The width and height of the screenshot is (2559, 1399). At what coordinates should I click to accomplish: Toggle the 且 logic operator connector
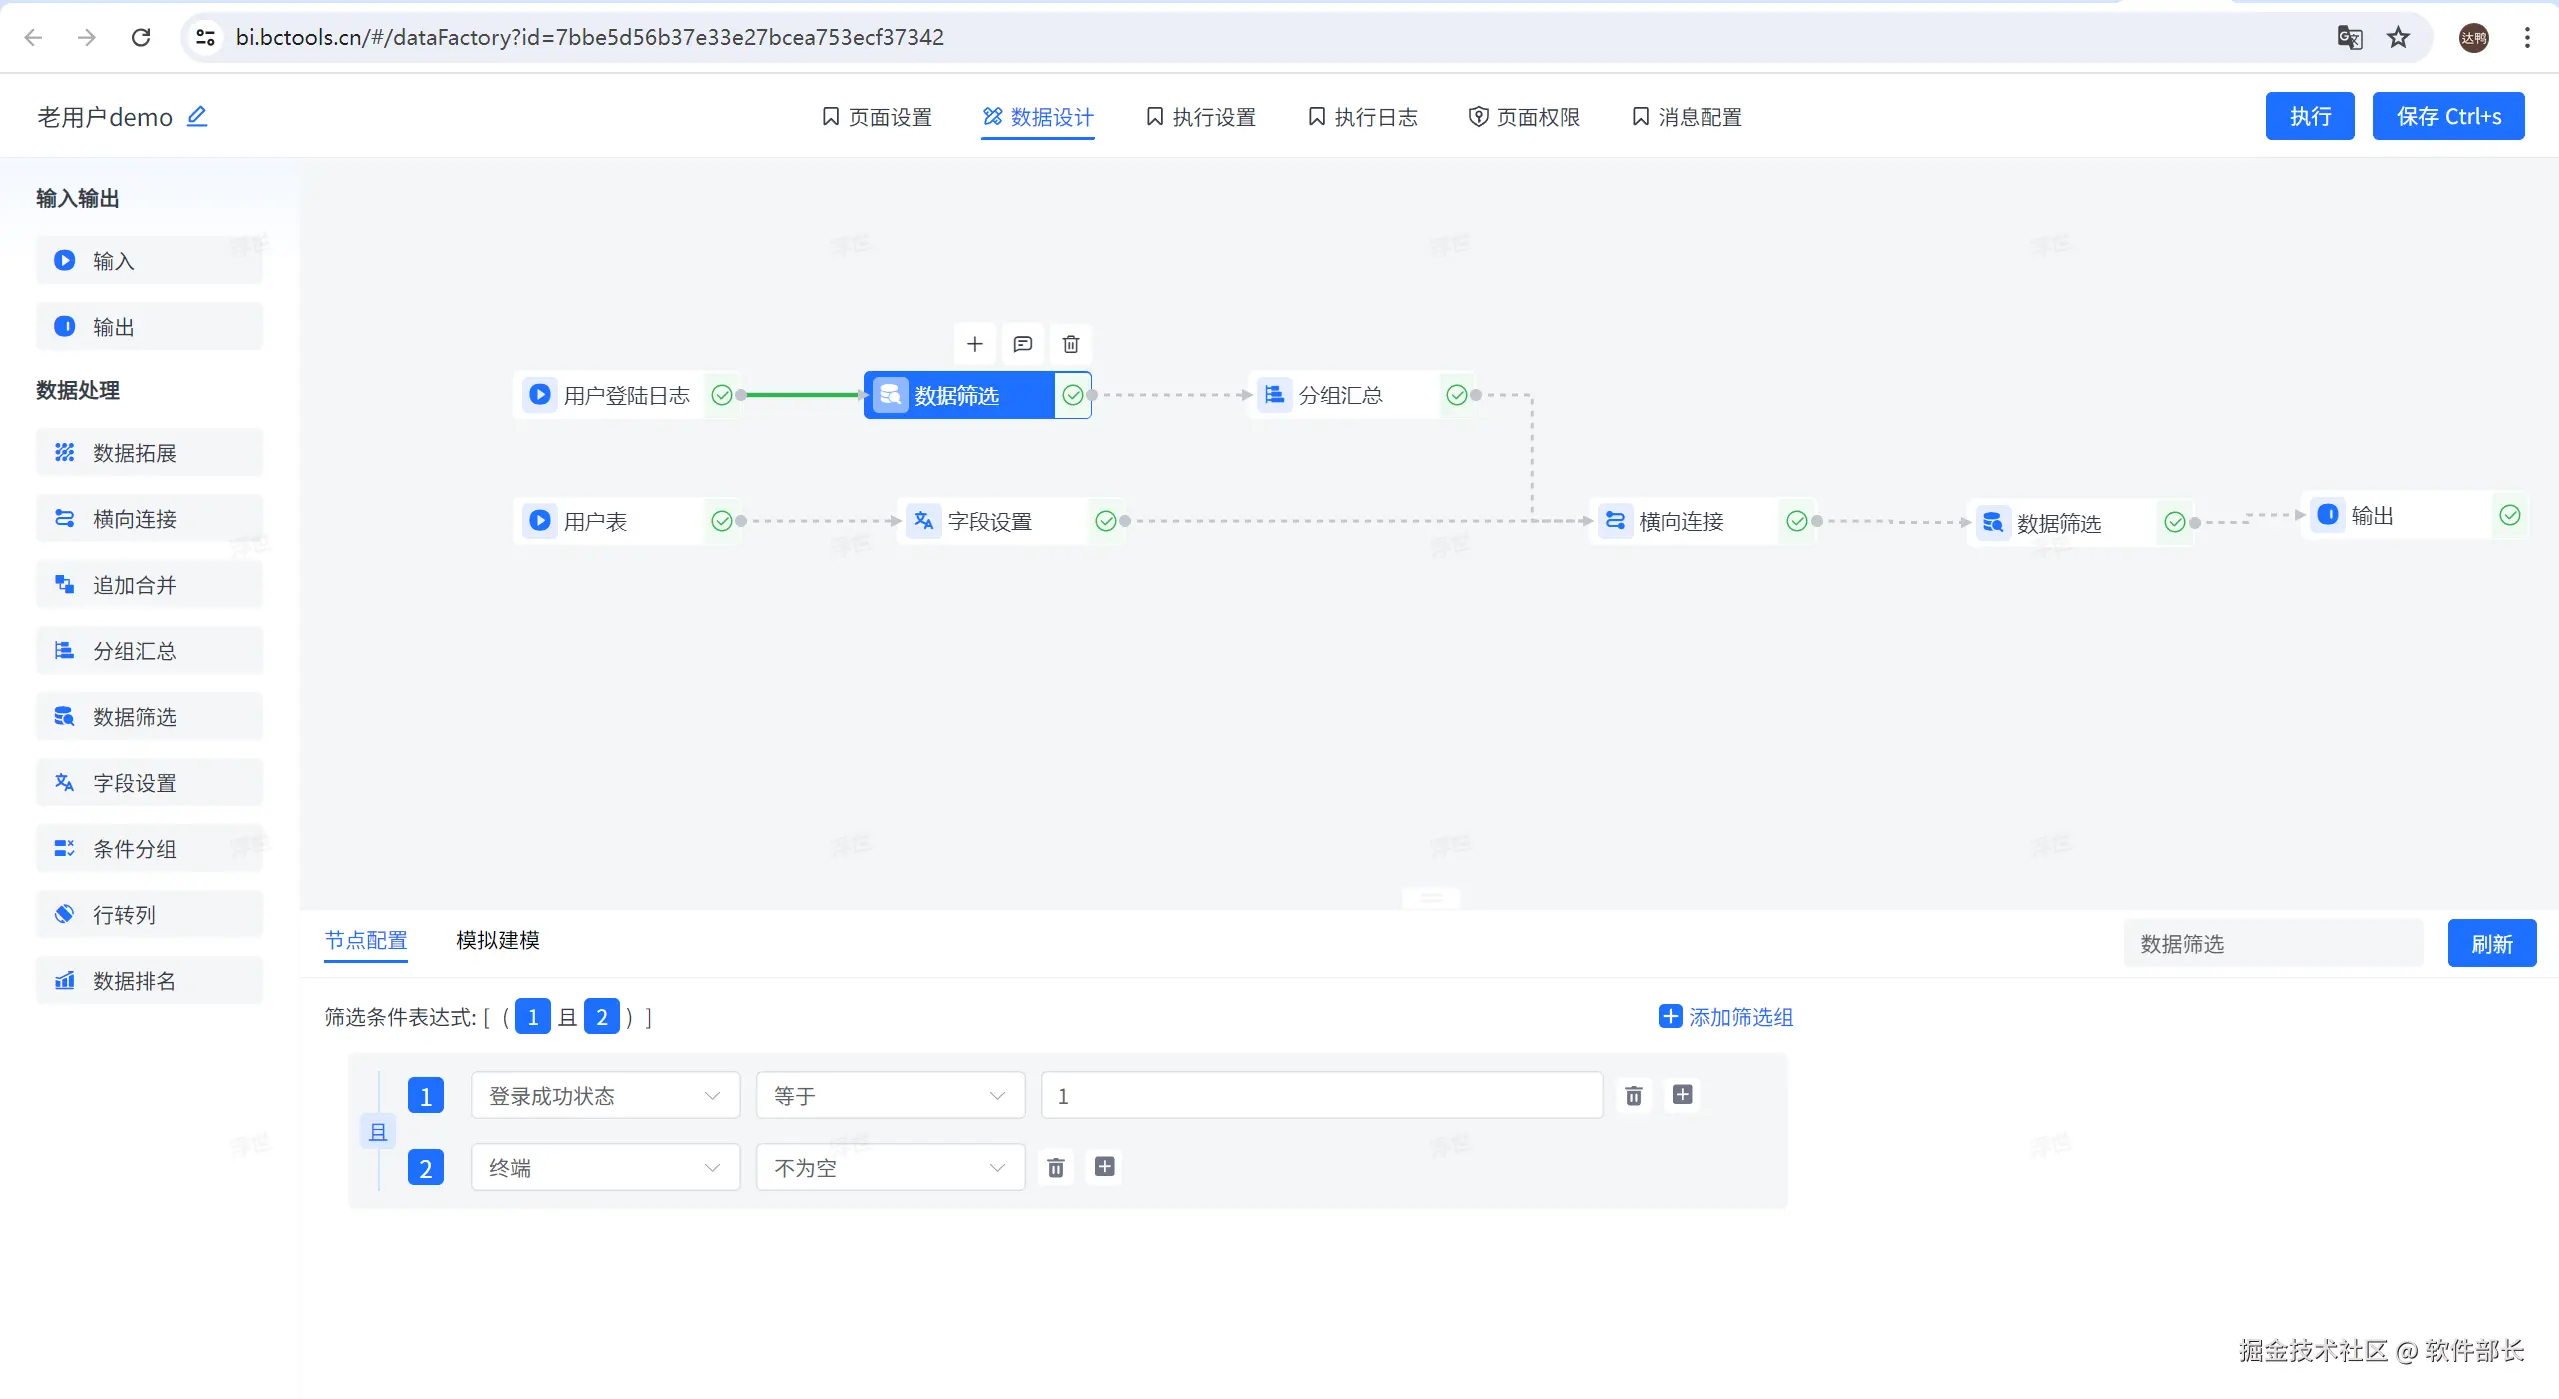(378, 1131)
